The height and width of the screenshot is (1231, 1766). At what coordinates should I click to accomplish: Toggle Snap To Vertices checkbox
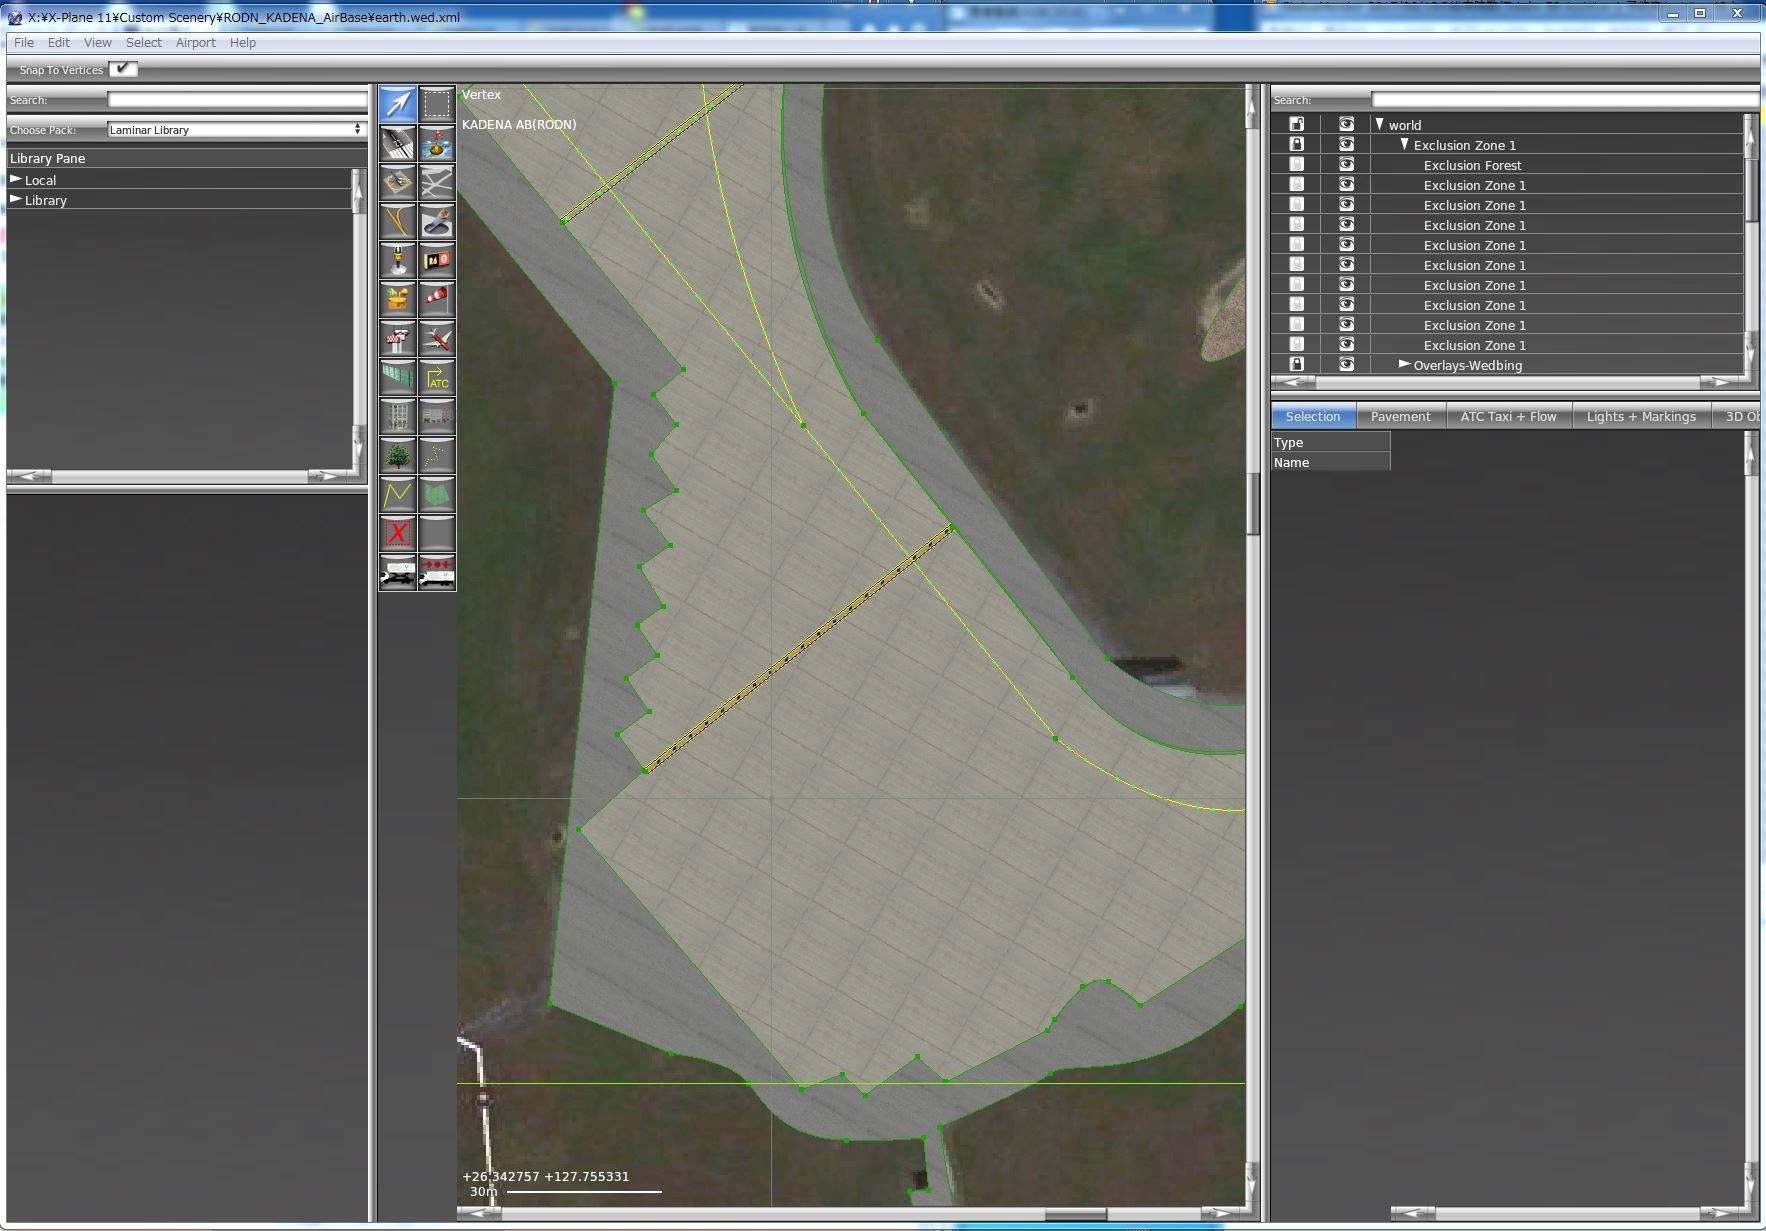[x=122, y=69]
